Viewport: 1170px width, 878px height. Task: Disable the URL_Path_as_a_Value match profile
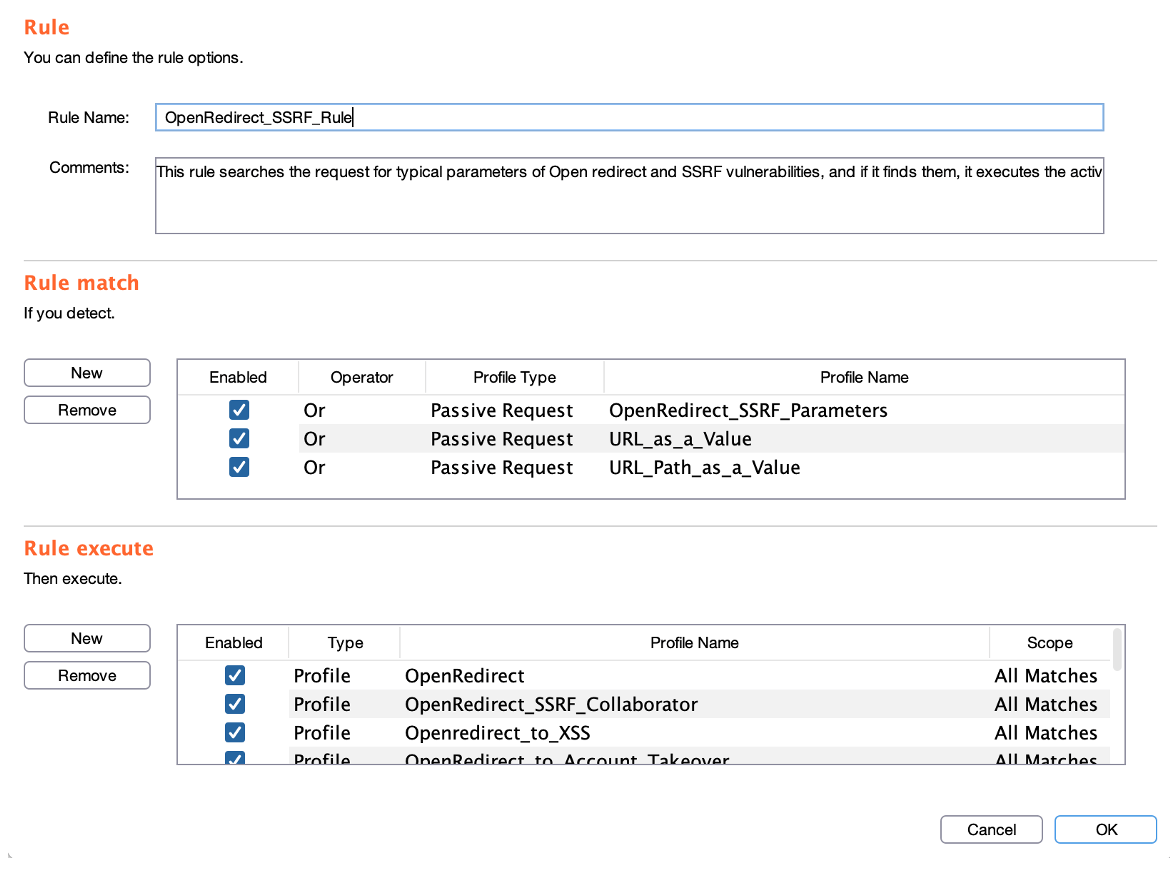pos(238,467)
